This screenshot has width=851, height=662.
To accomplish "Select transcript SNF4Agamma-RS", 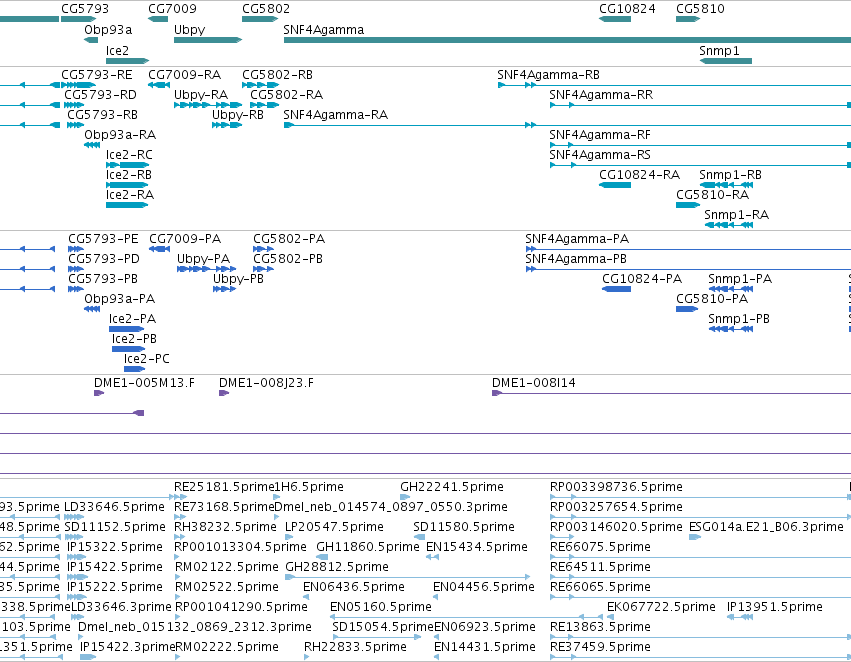I will coord(600,155).
